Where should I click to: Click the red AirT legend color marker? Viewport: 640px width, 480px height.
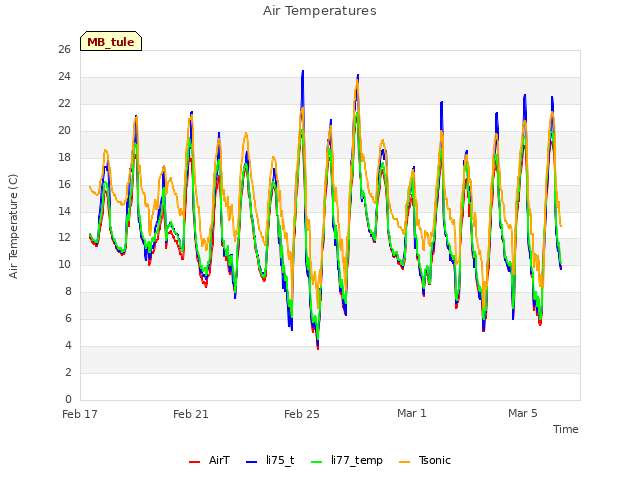click(x=195, y=462)
